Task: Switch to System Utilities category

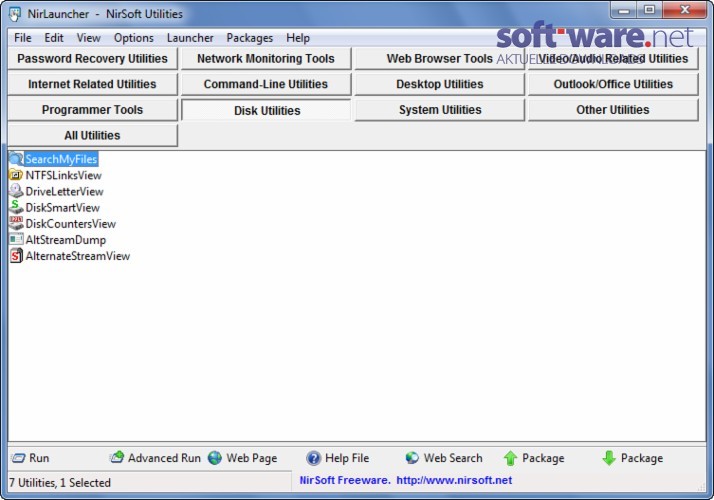Action: click(439, 110)
